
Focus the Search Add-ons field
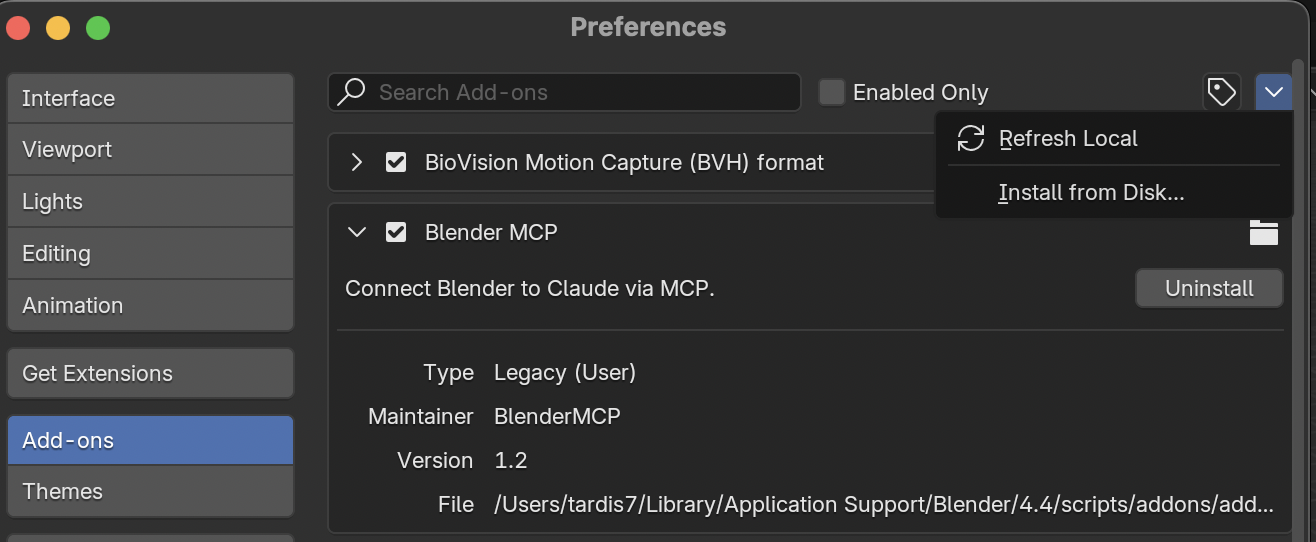580,92
